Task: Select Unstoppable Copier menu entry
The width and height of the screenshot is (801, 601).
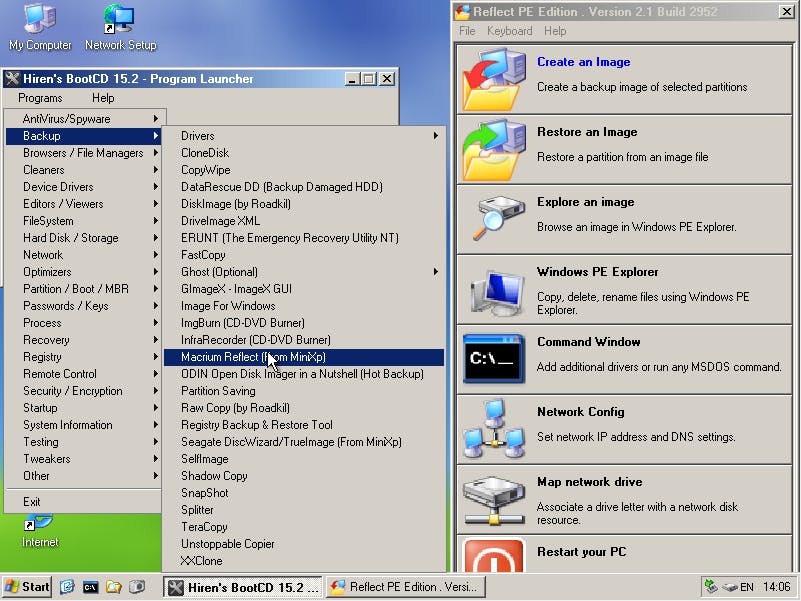Action: click(304, 544)
